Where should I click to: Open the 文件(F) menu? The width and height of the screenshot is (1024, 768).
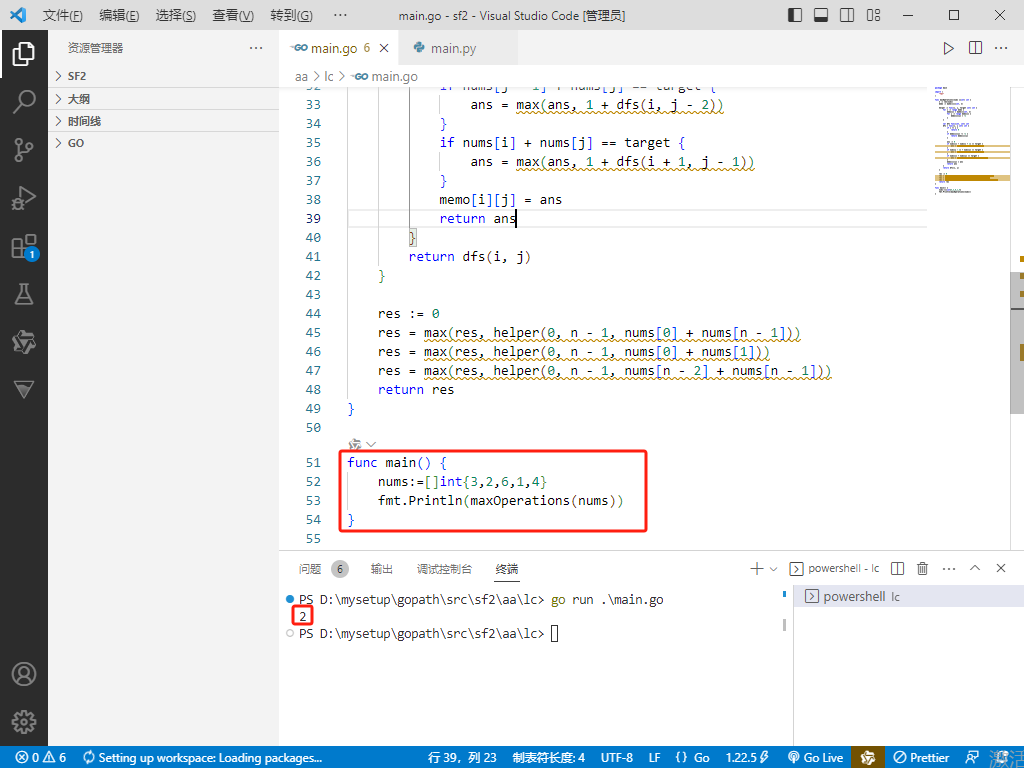63,15
